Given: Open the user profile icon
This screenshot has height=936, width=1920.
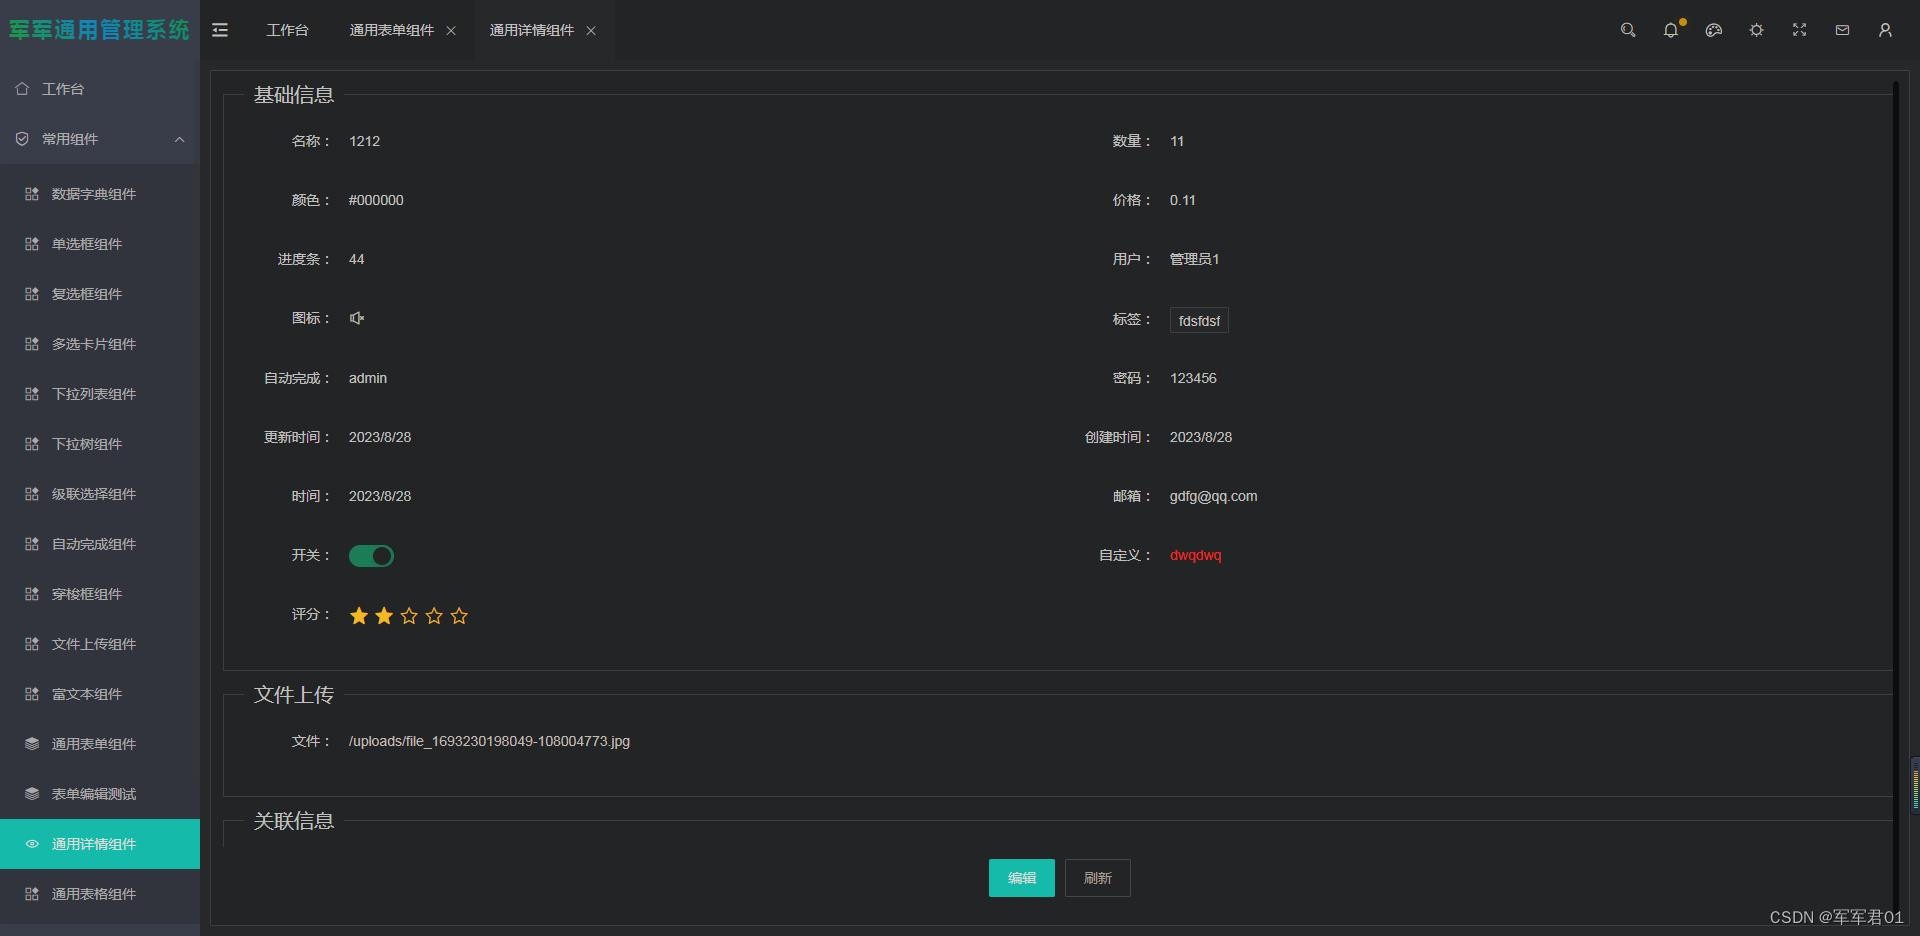Looking at the screenshot, I should tap(1885, 30).
